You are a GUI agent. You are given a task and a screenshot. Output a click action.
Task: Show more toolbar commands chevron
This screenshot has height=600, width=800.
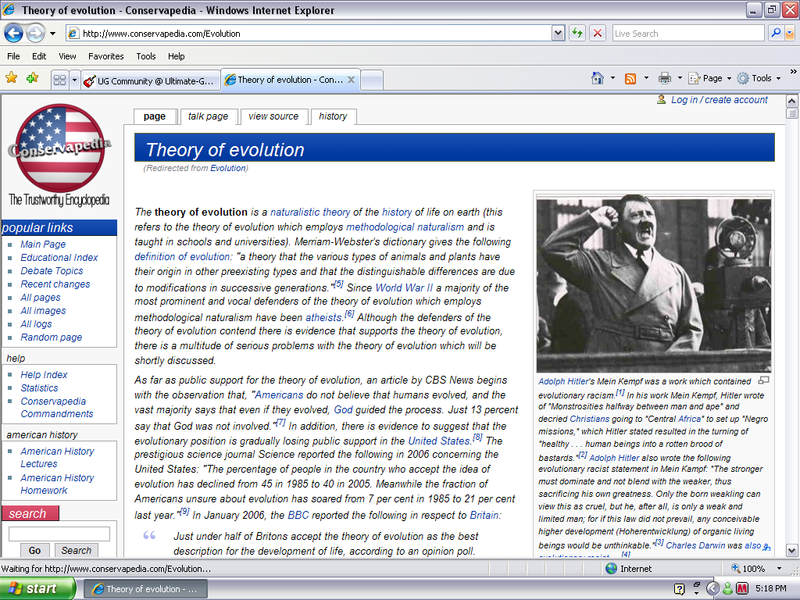point(793,72)
